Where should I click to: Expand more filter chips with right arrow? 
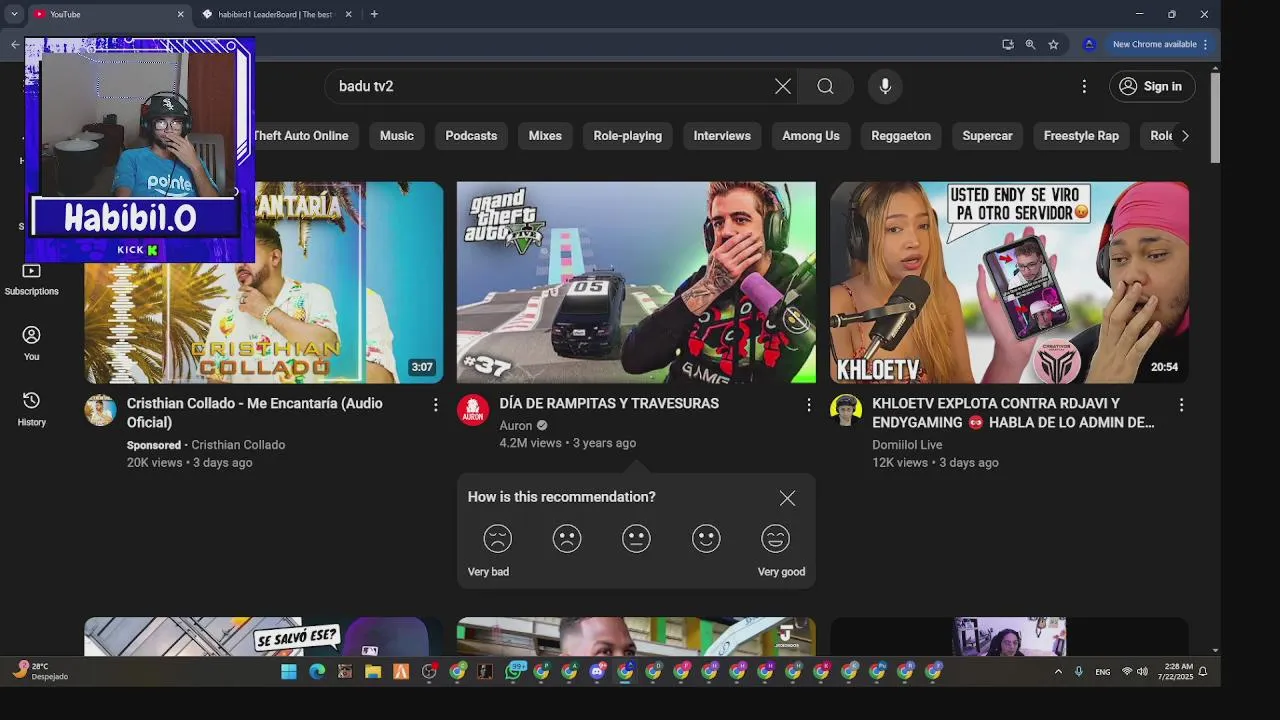tap(1185, 136)
